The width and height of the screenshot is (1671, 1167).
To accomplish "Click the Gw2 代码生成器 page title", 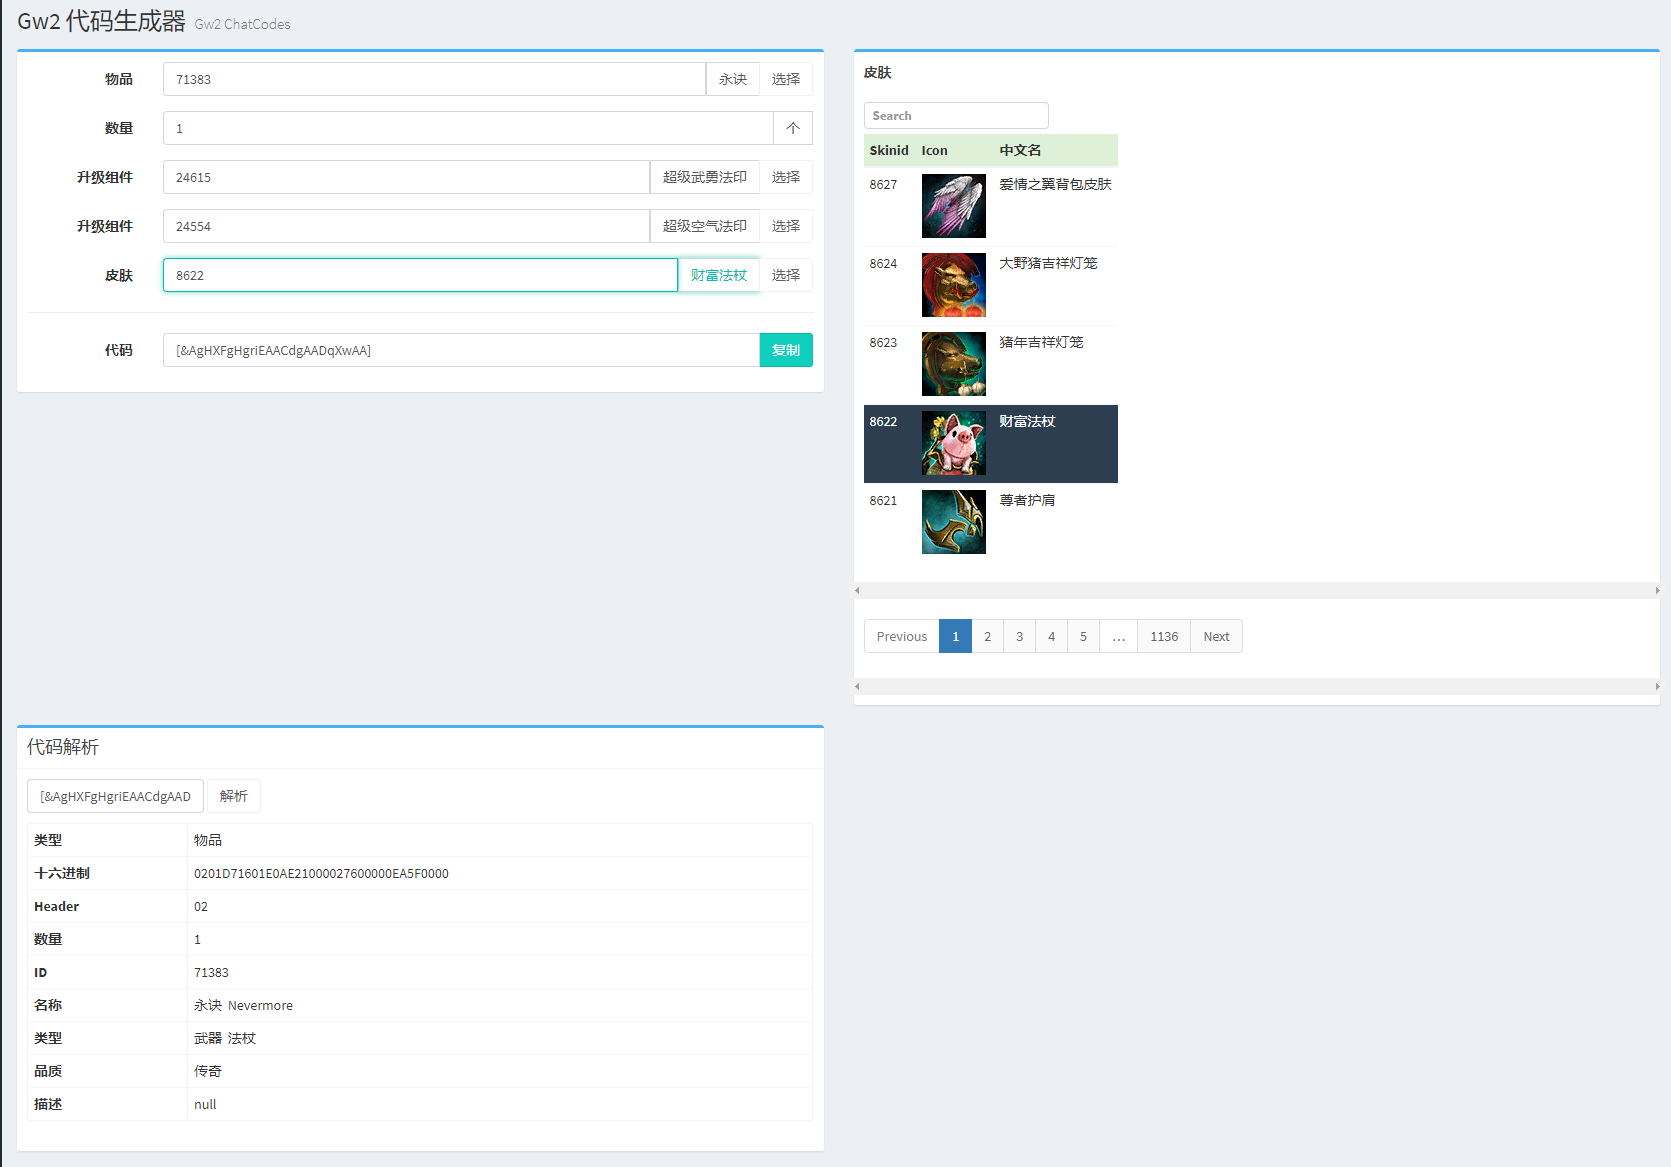I will pos(101,21).
